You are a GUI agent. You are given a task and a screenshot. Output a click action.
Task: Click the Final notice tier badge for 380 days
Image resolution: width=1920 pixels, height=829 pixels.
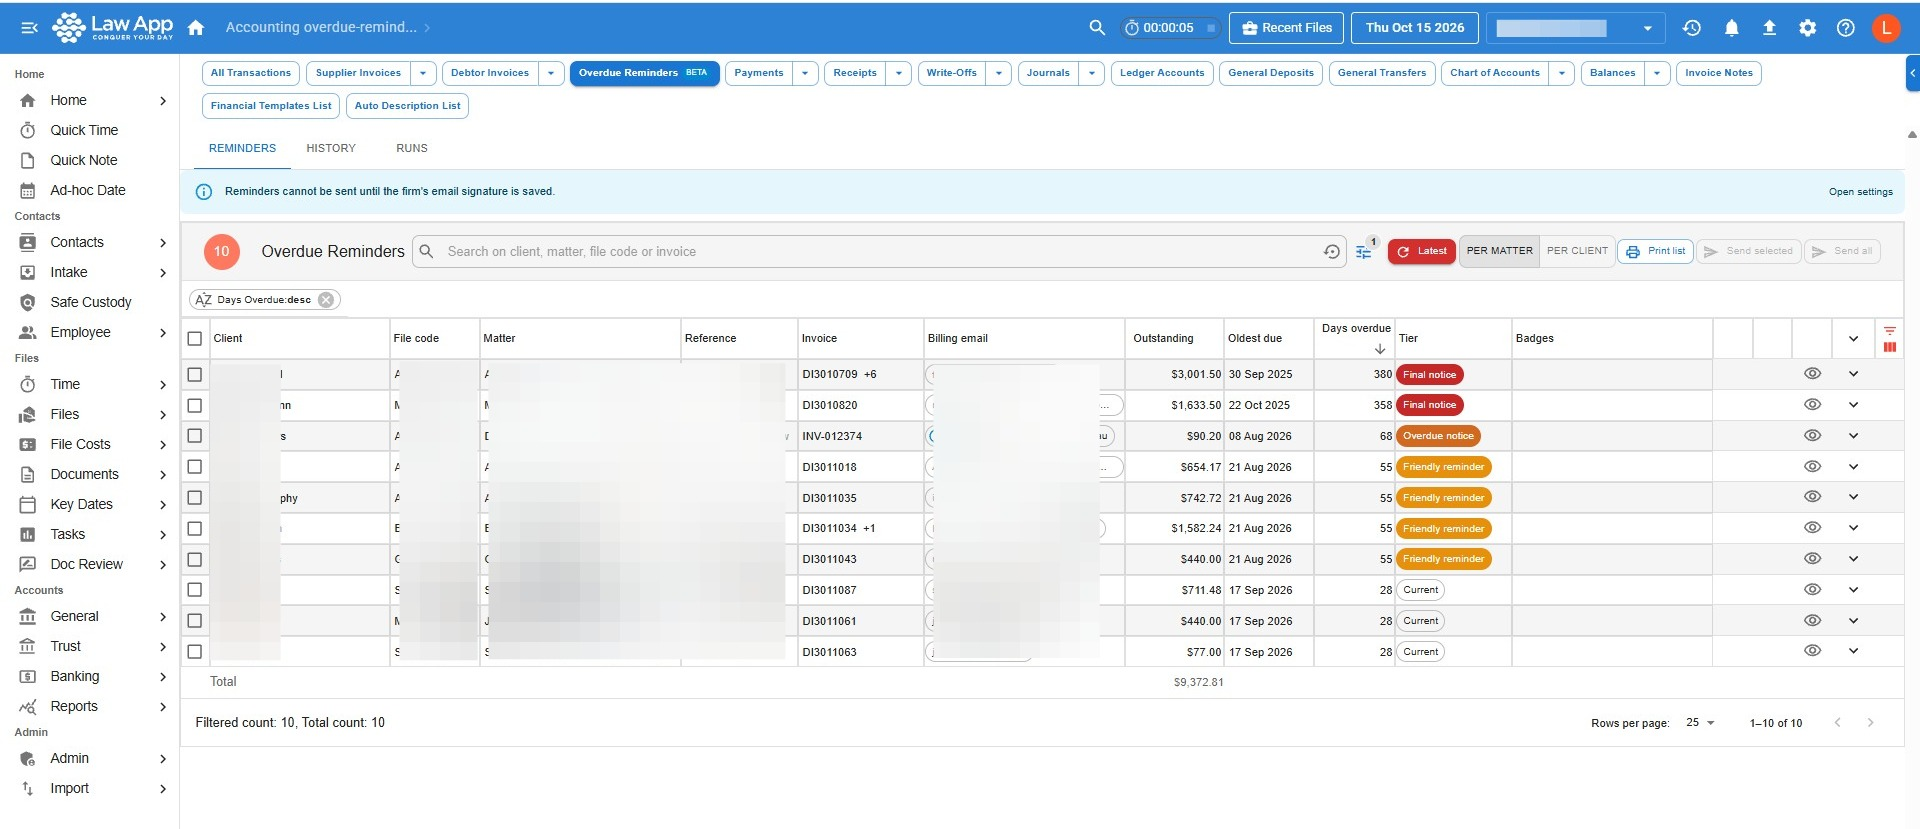click(1429, 375)
